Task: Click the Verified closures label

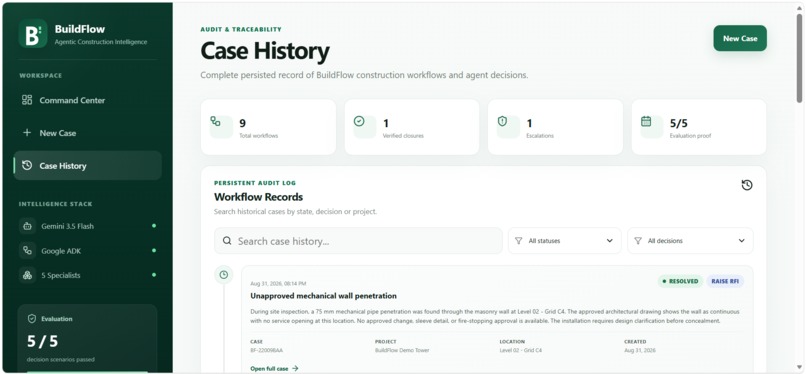Action: tap(404, 136)
